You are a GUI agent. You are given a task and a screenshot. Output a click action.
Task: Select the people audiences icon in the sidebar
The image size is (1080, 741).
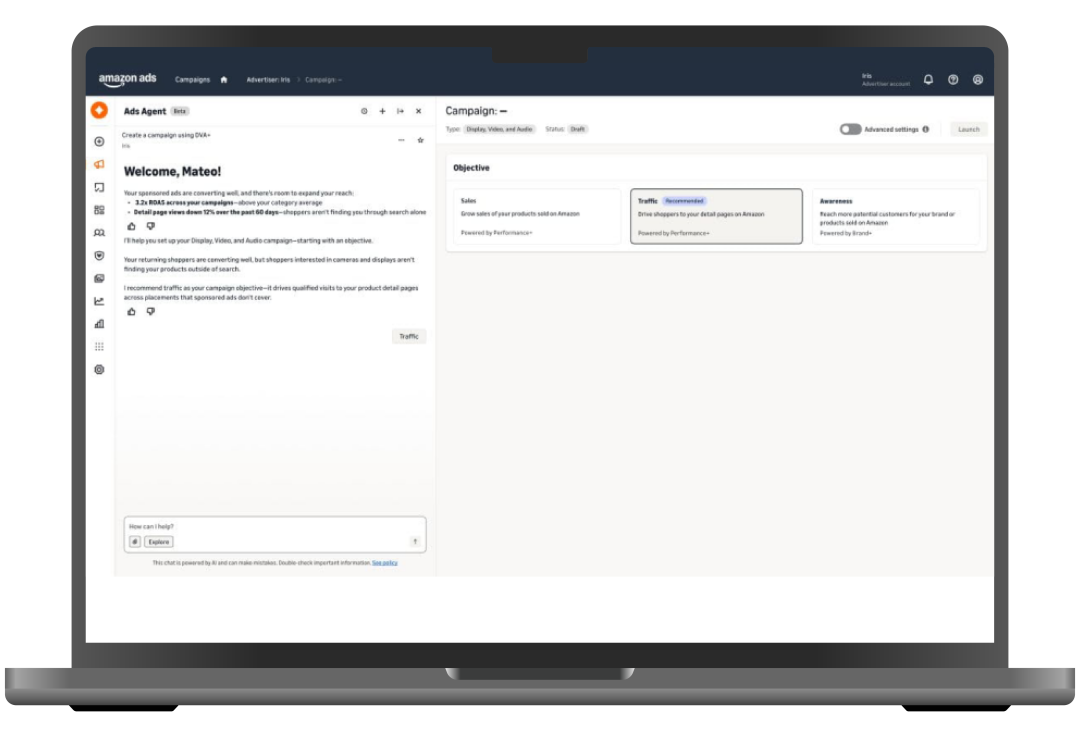[99, 233]
